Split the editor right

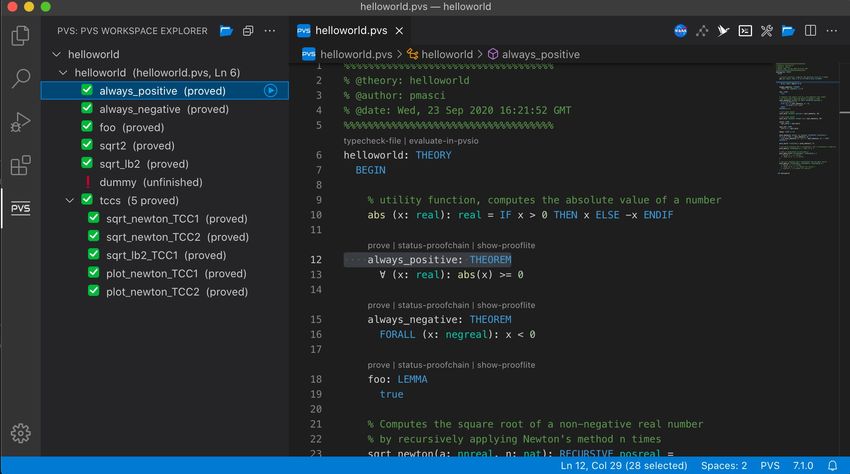pos(810,31)
